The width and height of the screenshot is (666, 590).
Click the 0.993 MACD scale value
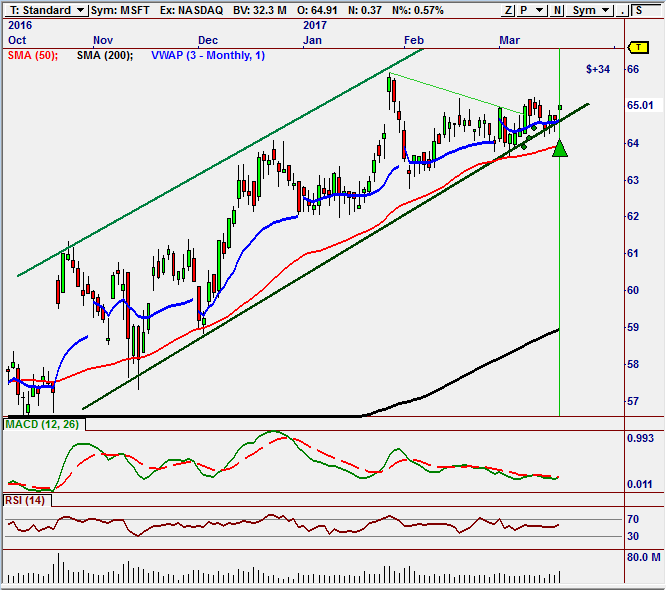tap(640, 438)
